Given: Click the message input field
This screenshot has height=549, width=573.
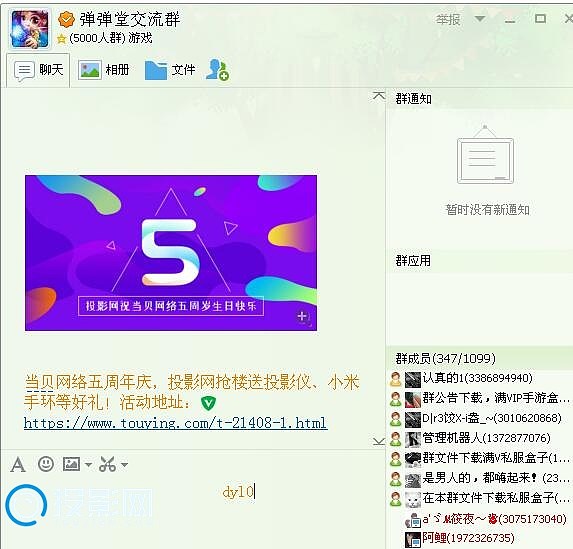Looking at the screenshot, I should pos(193,512).
